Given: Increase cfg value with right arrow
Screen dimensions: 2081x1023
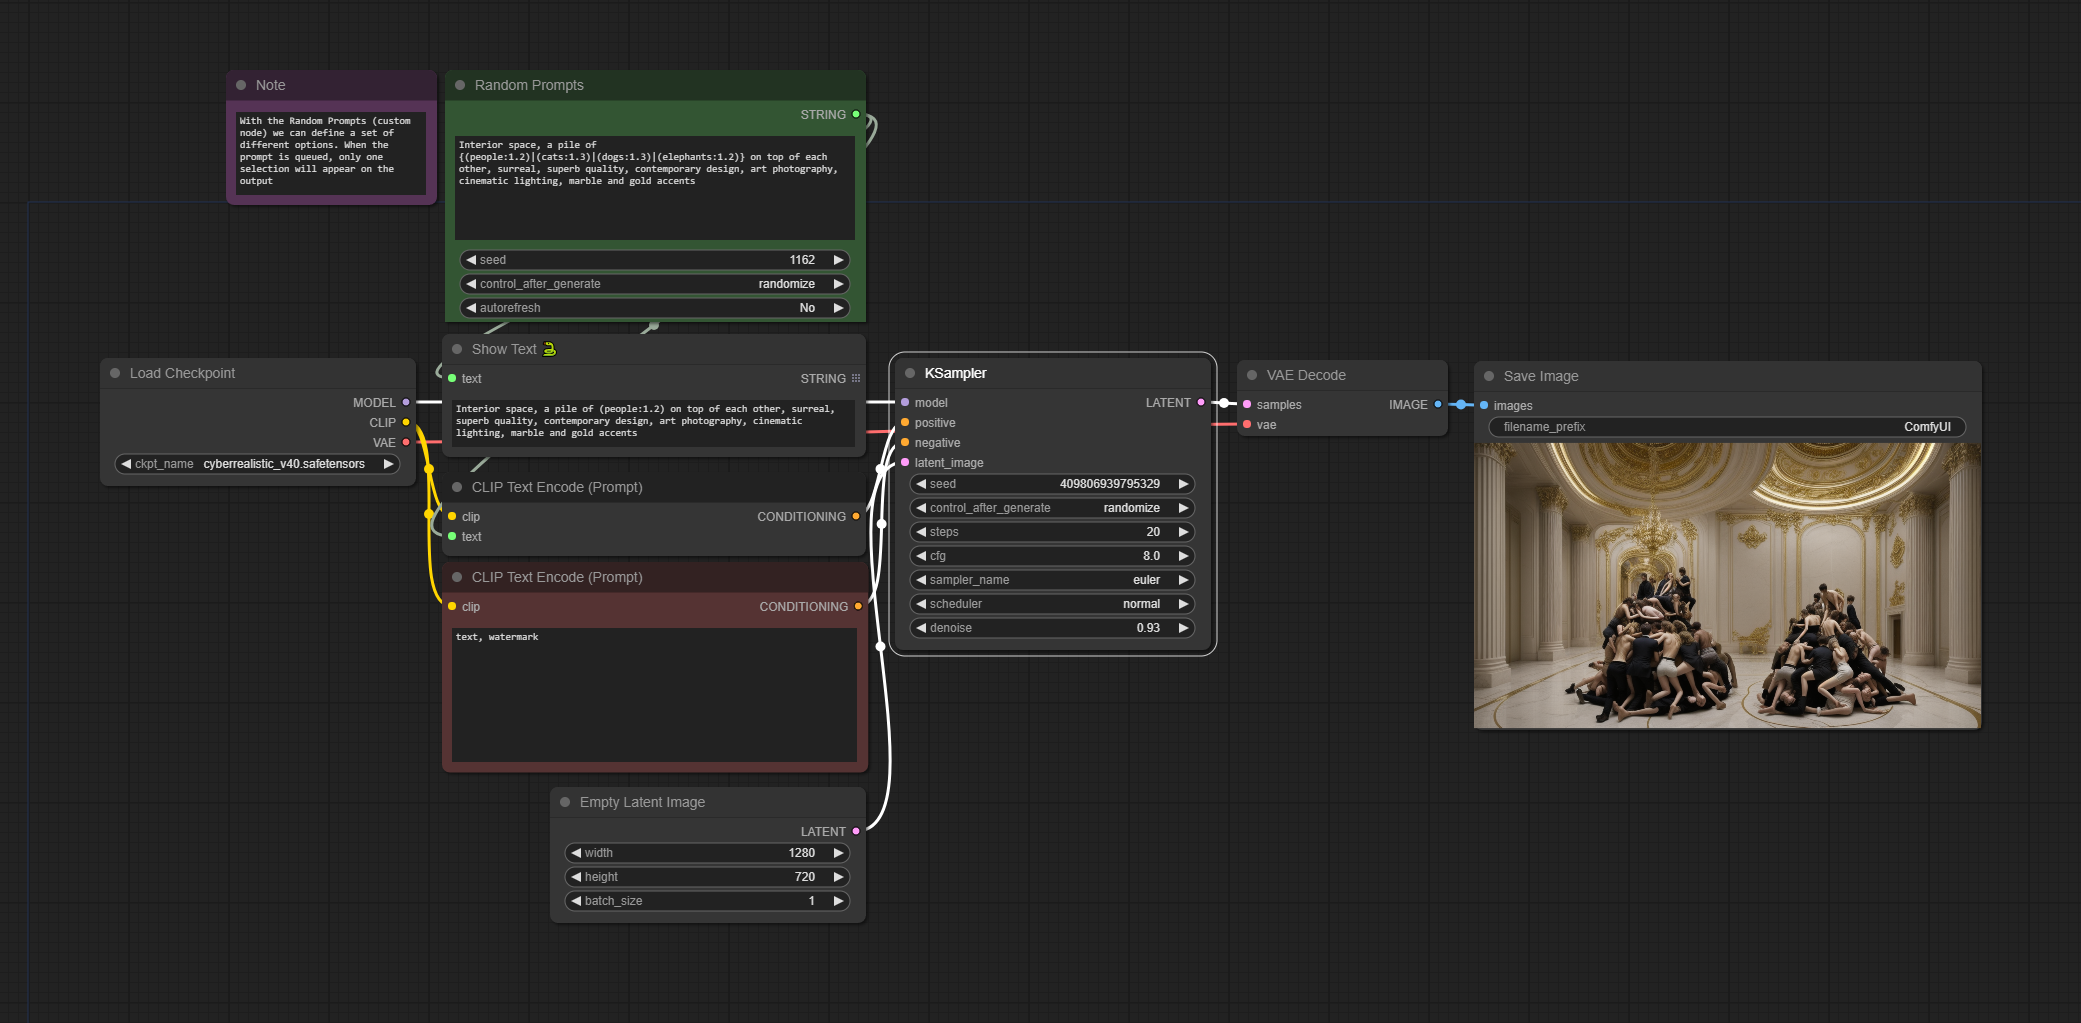Looking at the screenshot, I should coord(1184,556).
